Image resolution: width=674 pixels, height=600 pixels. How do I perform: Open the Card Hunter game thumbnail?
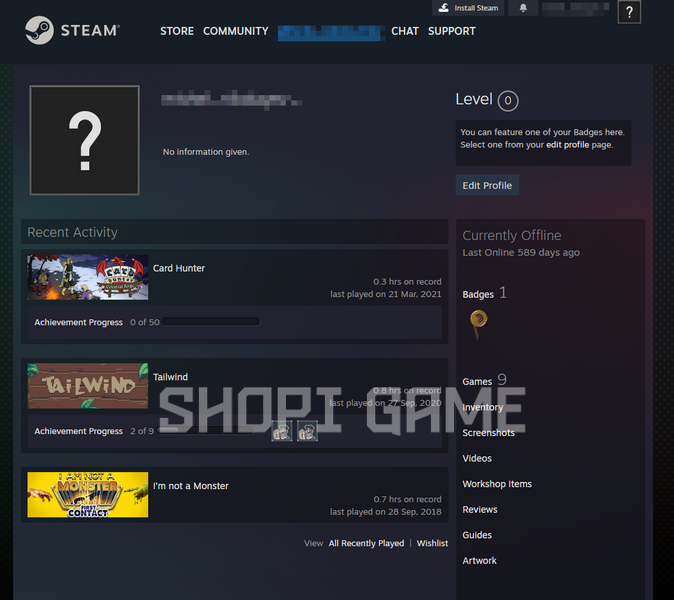88,277
